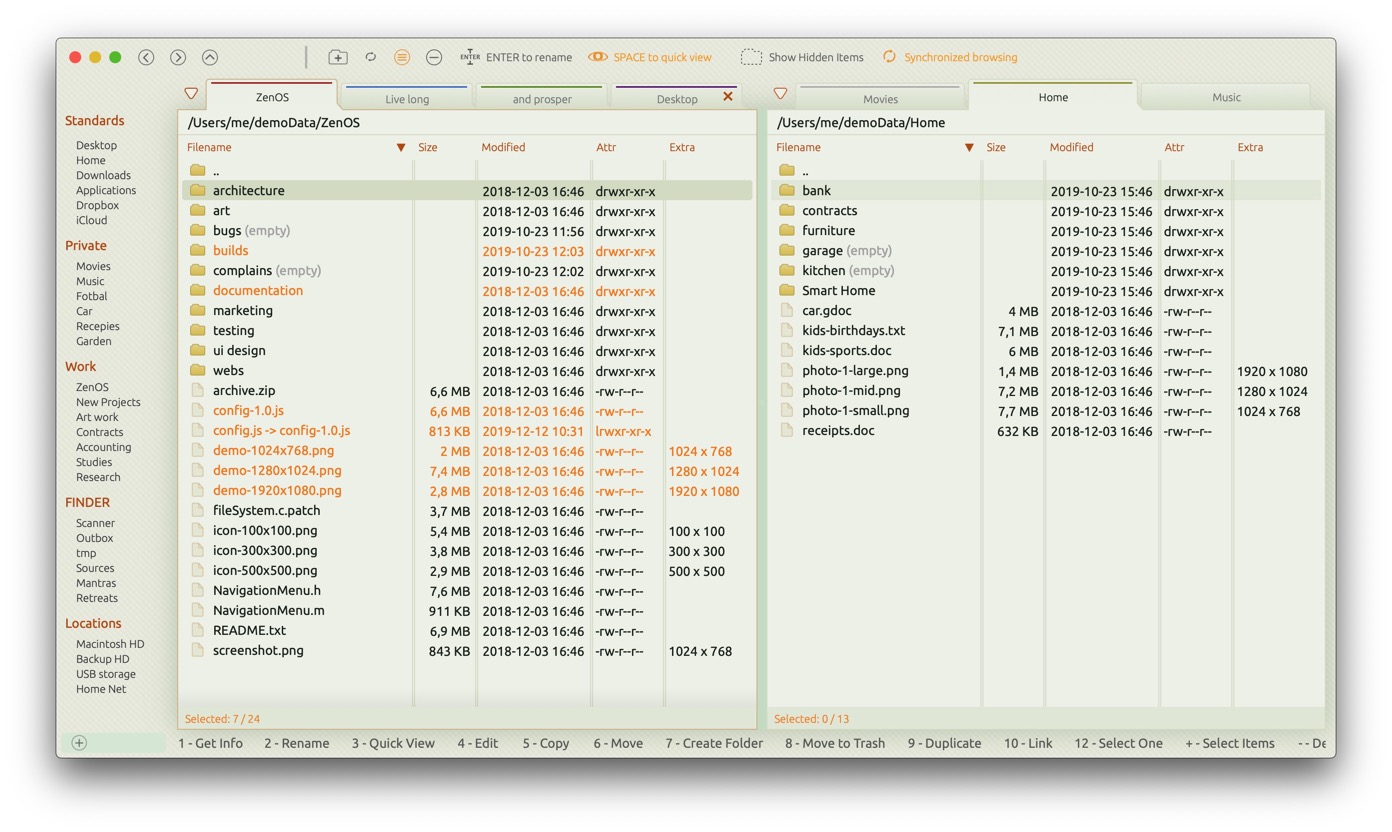The height and width of the screenshot is (832, 1392).
Task: Close the Desktop tab
Action: 728,97
